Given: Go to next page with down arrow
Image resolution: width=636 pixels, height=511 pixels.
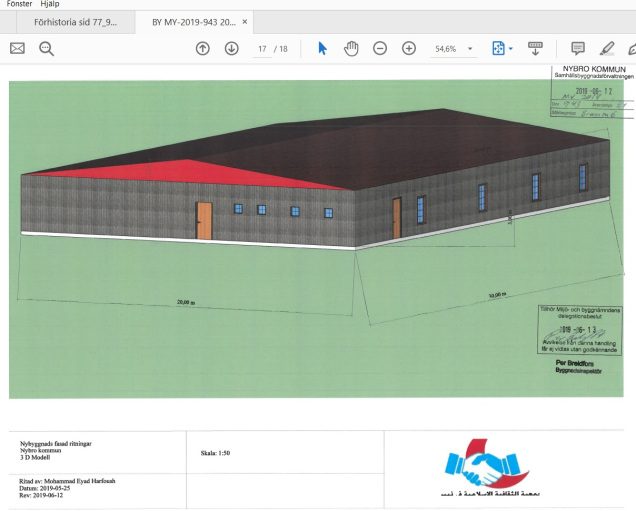Looking at the screenshot, I should tap(231, 48).
